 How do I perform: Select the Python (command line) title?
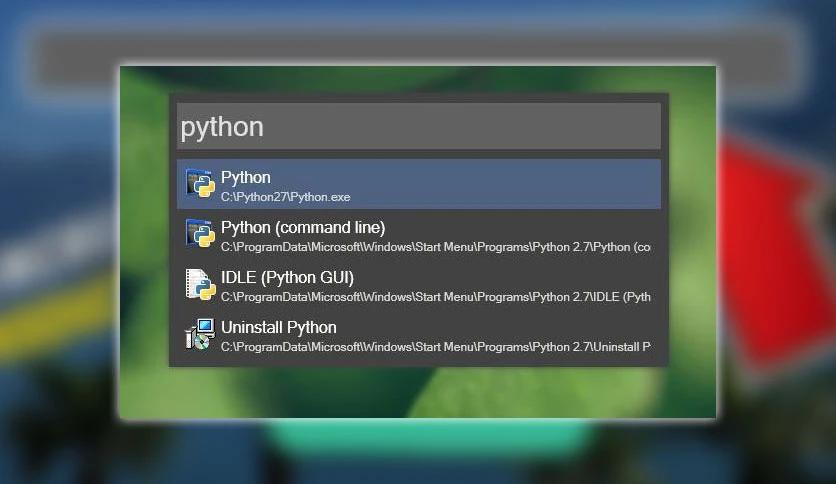click(303, 228)
